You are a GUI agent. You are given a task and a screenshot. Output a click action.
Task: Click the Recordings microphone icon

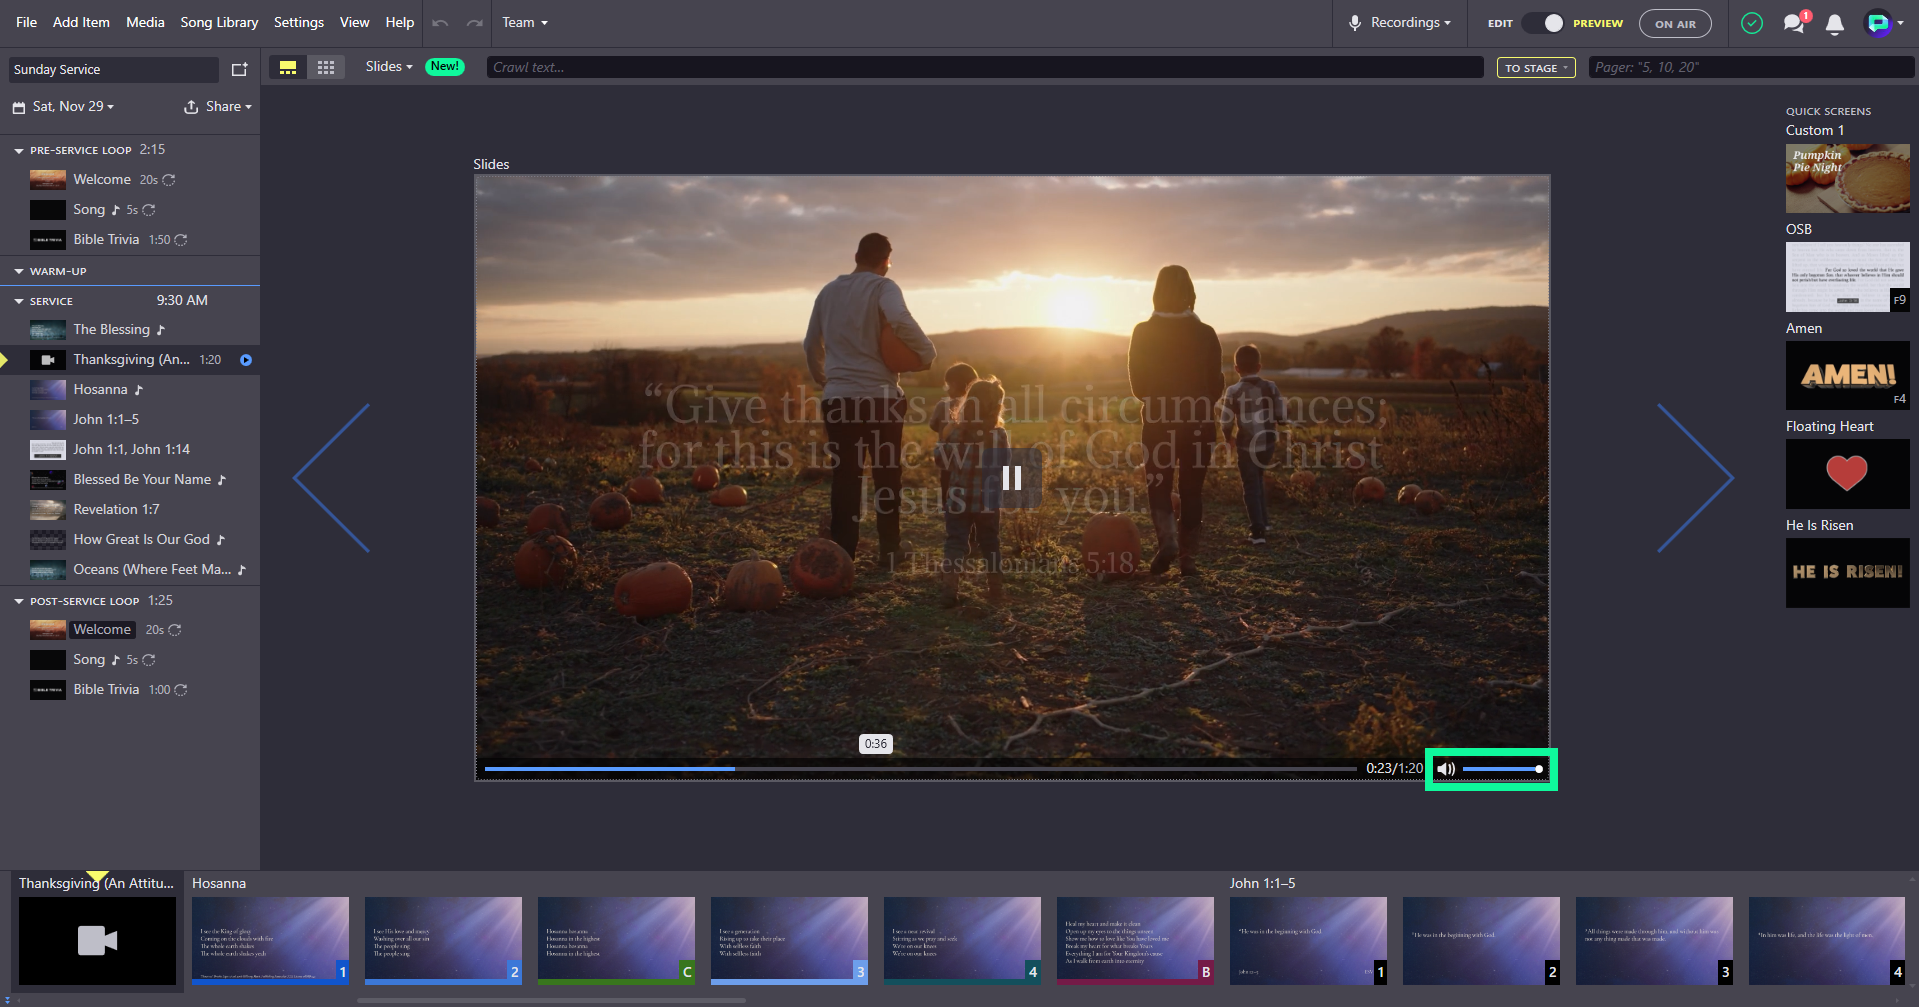[1355, 23]
